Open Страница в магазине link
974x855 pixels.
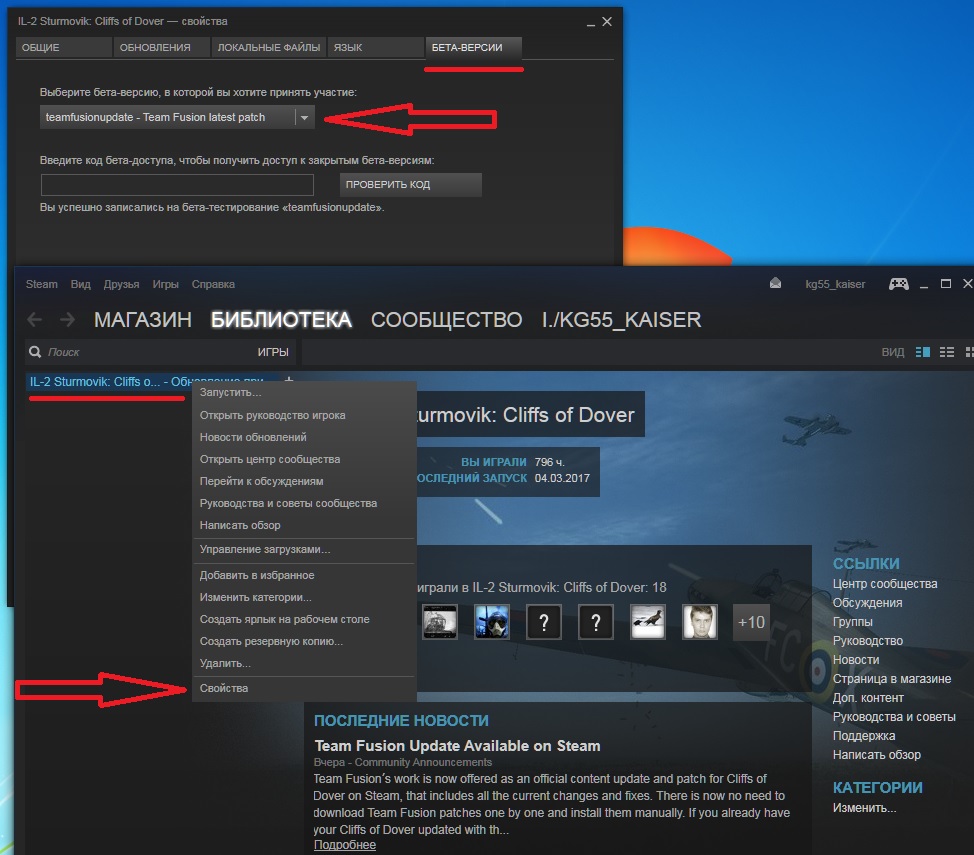pos(891,679)
